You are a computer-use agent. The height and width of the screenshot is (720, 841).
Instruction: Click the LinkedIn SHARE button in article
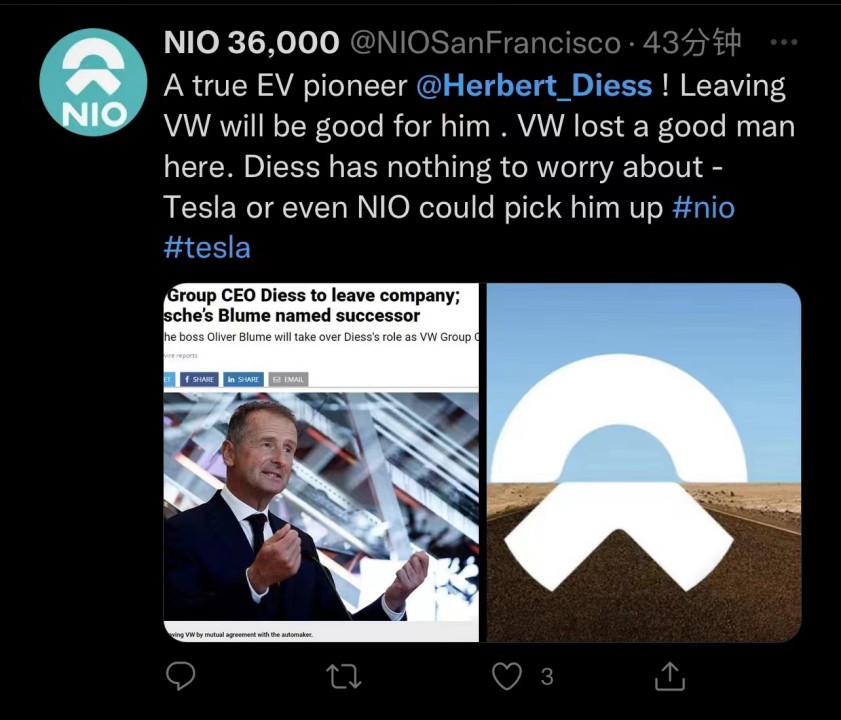click(x=243, y=379)
